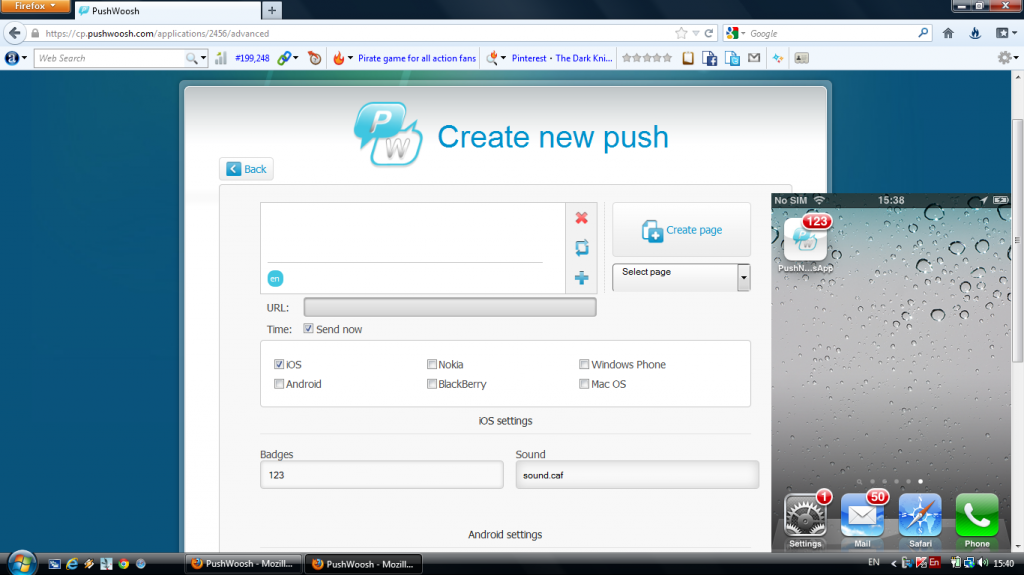Viewport: 1024px width, 575px height.
Task: Open the Firefox menu dropdown
Action: tap(35, 6)
